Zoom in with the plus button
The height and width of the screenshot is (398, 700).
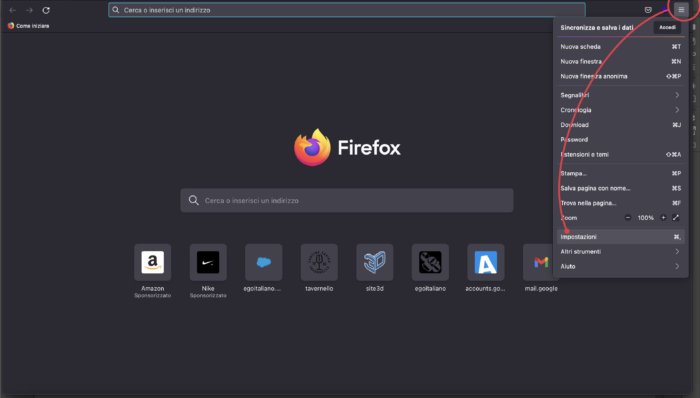pos(663,218)
